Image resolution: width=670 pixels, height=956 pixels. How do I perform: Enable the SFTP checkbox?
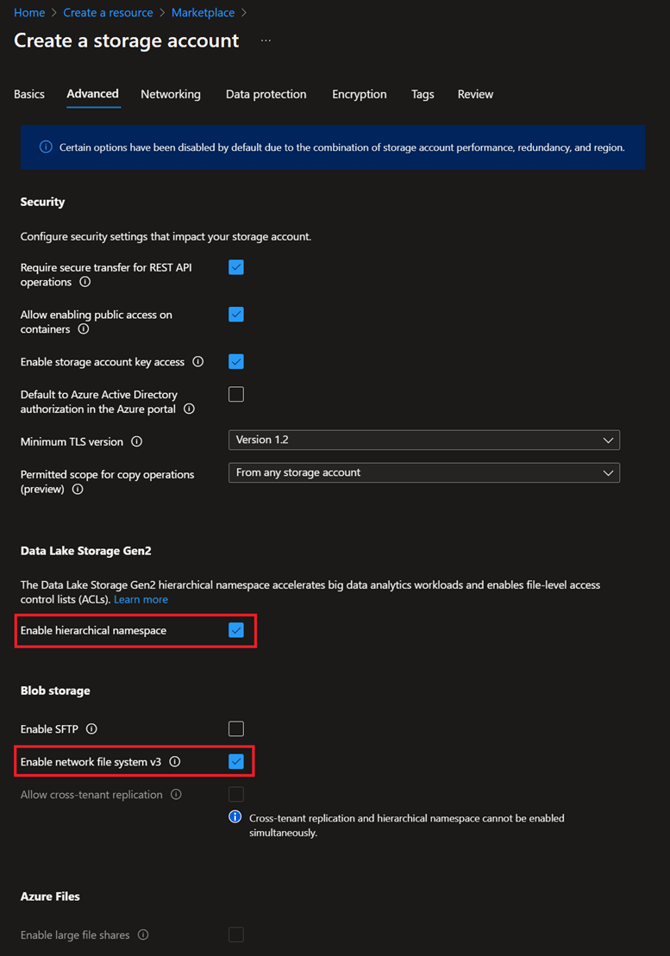pyautogui.click(x=236, y=729)
